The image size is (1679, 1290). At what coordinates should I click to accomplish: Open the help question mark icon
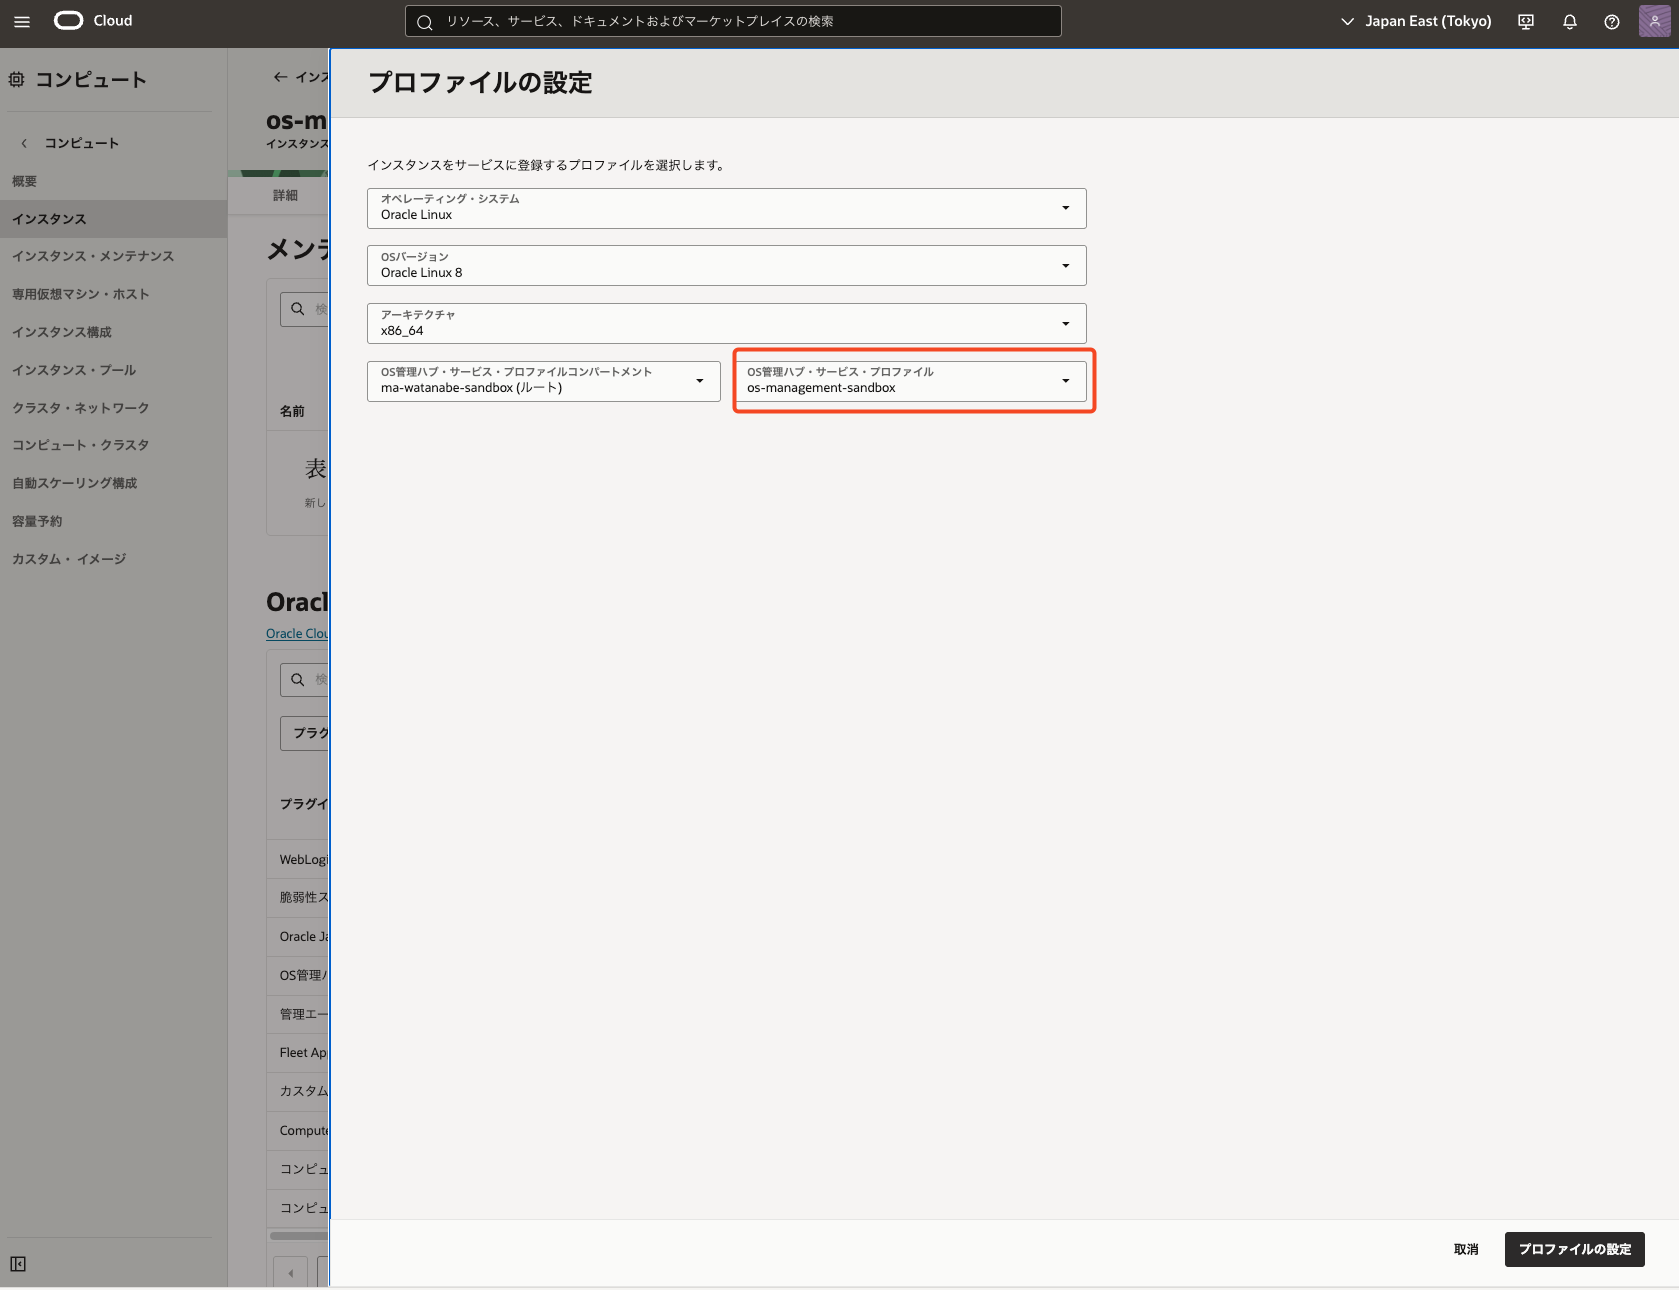tap(1611, 21)
